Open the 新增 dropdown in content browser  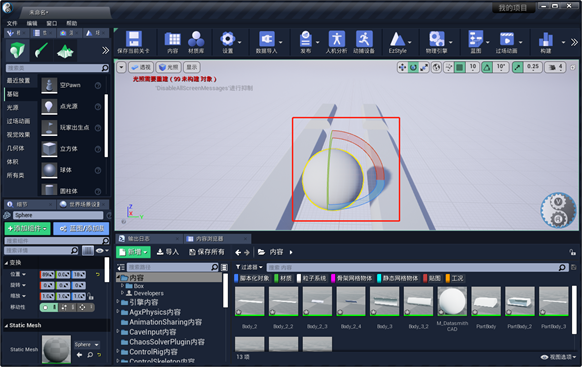133,252
